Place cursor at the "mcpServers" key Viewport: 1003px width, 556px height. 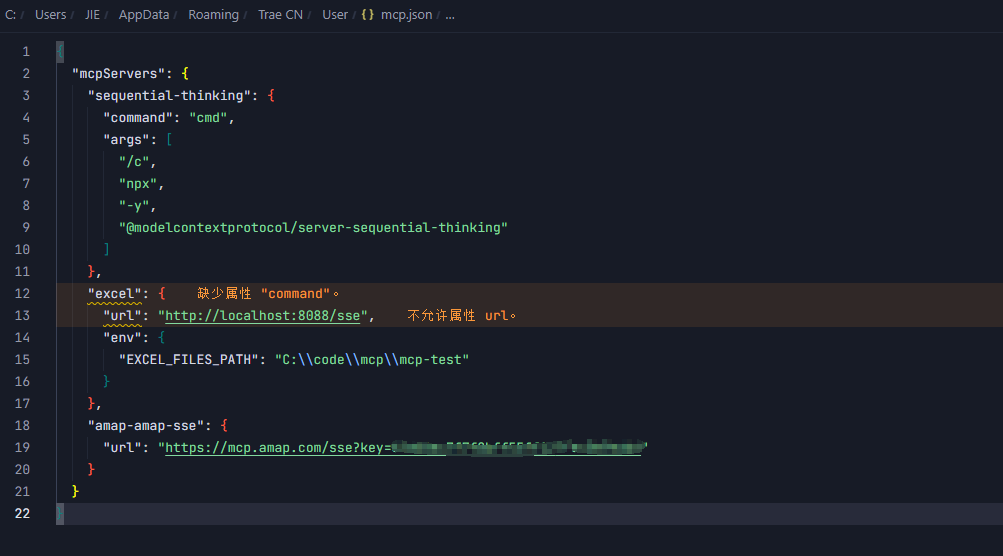click(118, 74)
